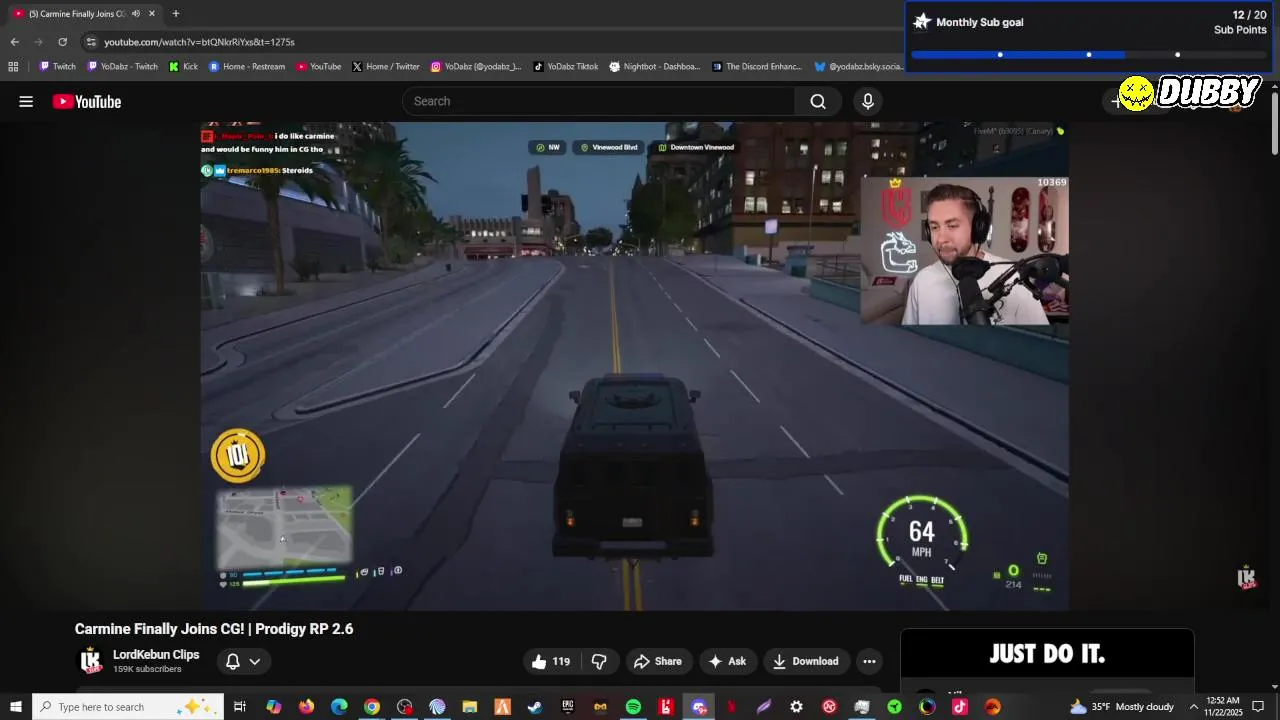1280x720 pixels.
Task: Open the yodabz.bsky.social bookmark
Action: 859,67
